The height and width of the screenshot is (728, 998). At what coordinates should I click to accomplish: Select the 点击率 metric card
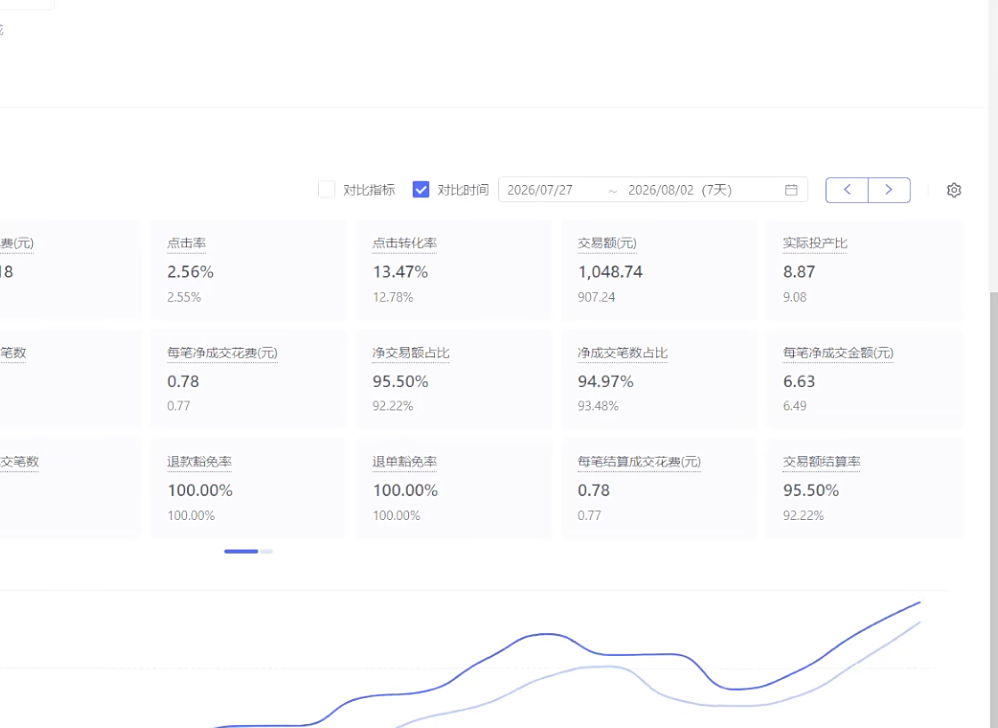pos(248,270)
